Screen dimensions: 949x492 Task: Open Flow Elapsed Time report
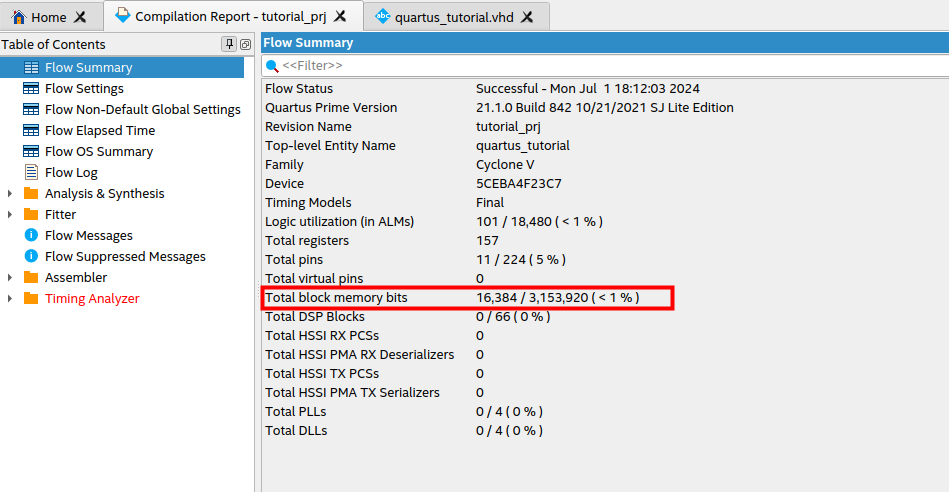point(100,130)
